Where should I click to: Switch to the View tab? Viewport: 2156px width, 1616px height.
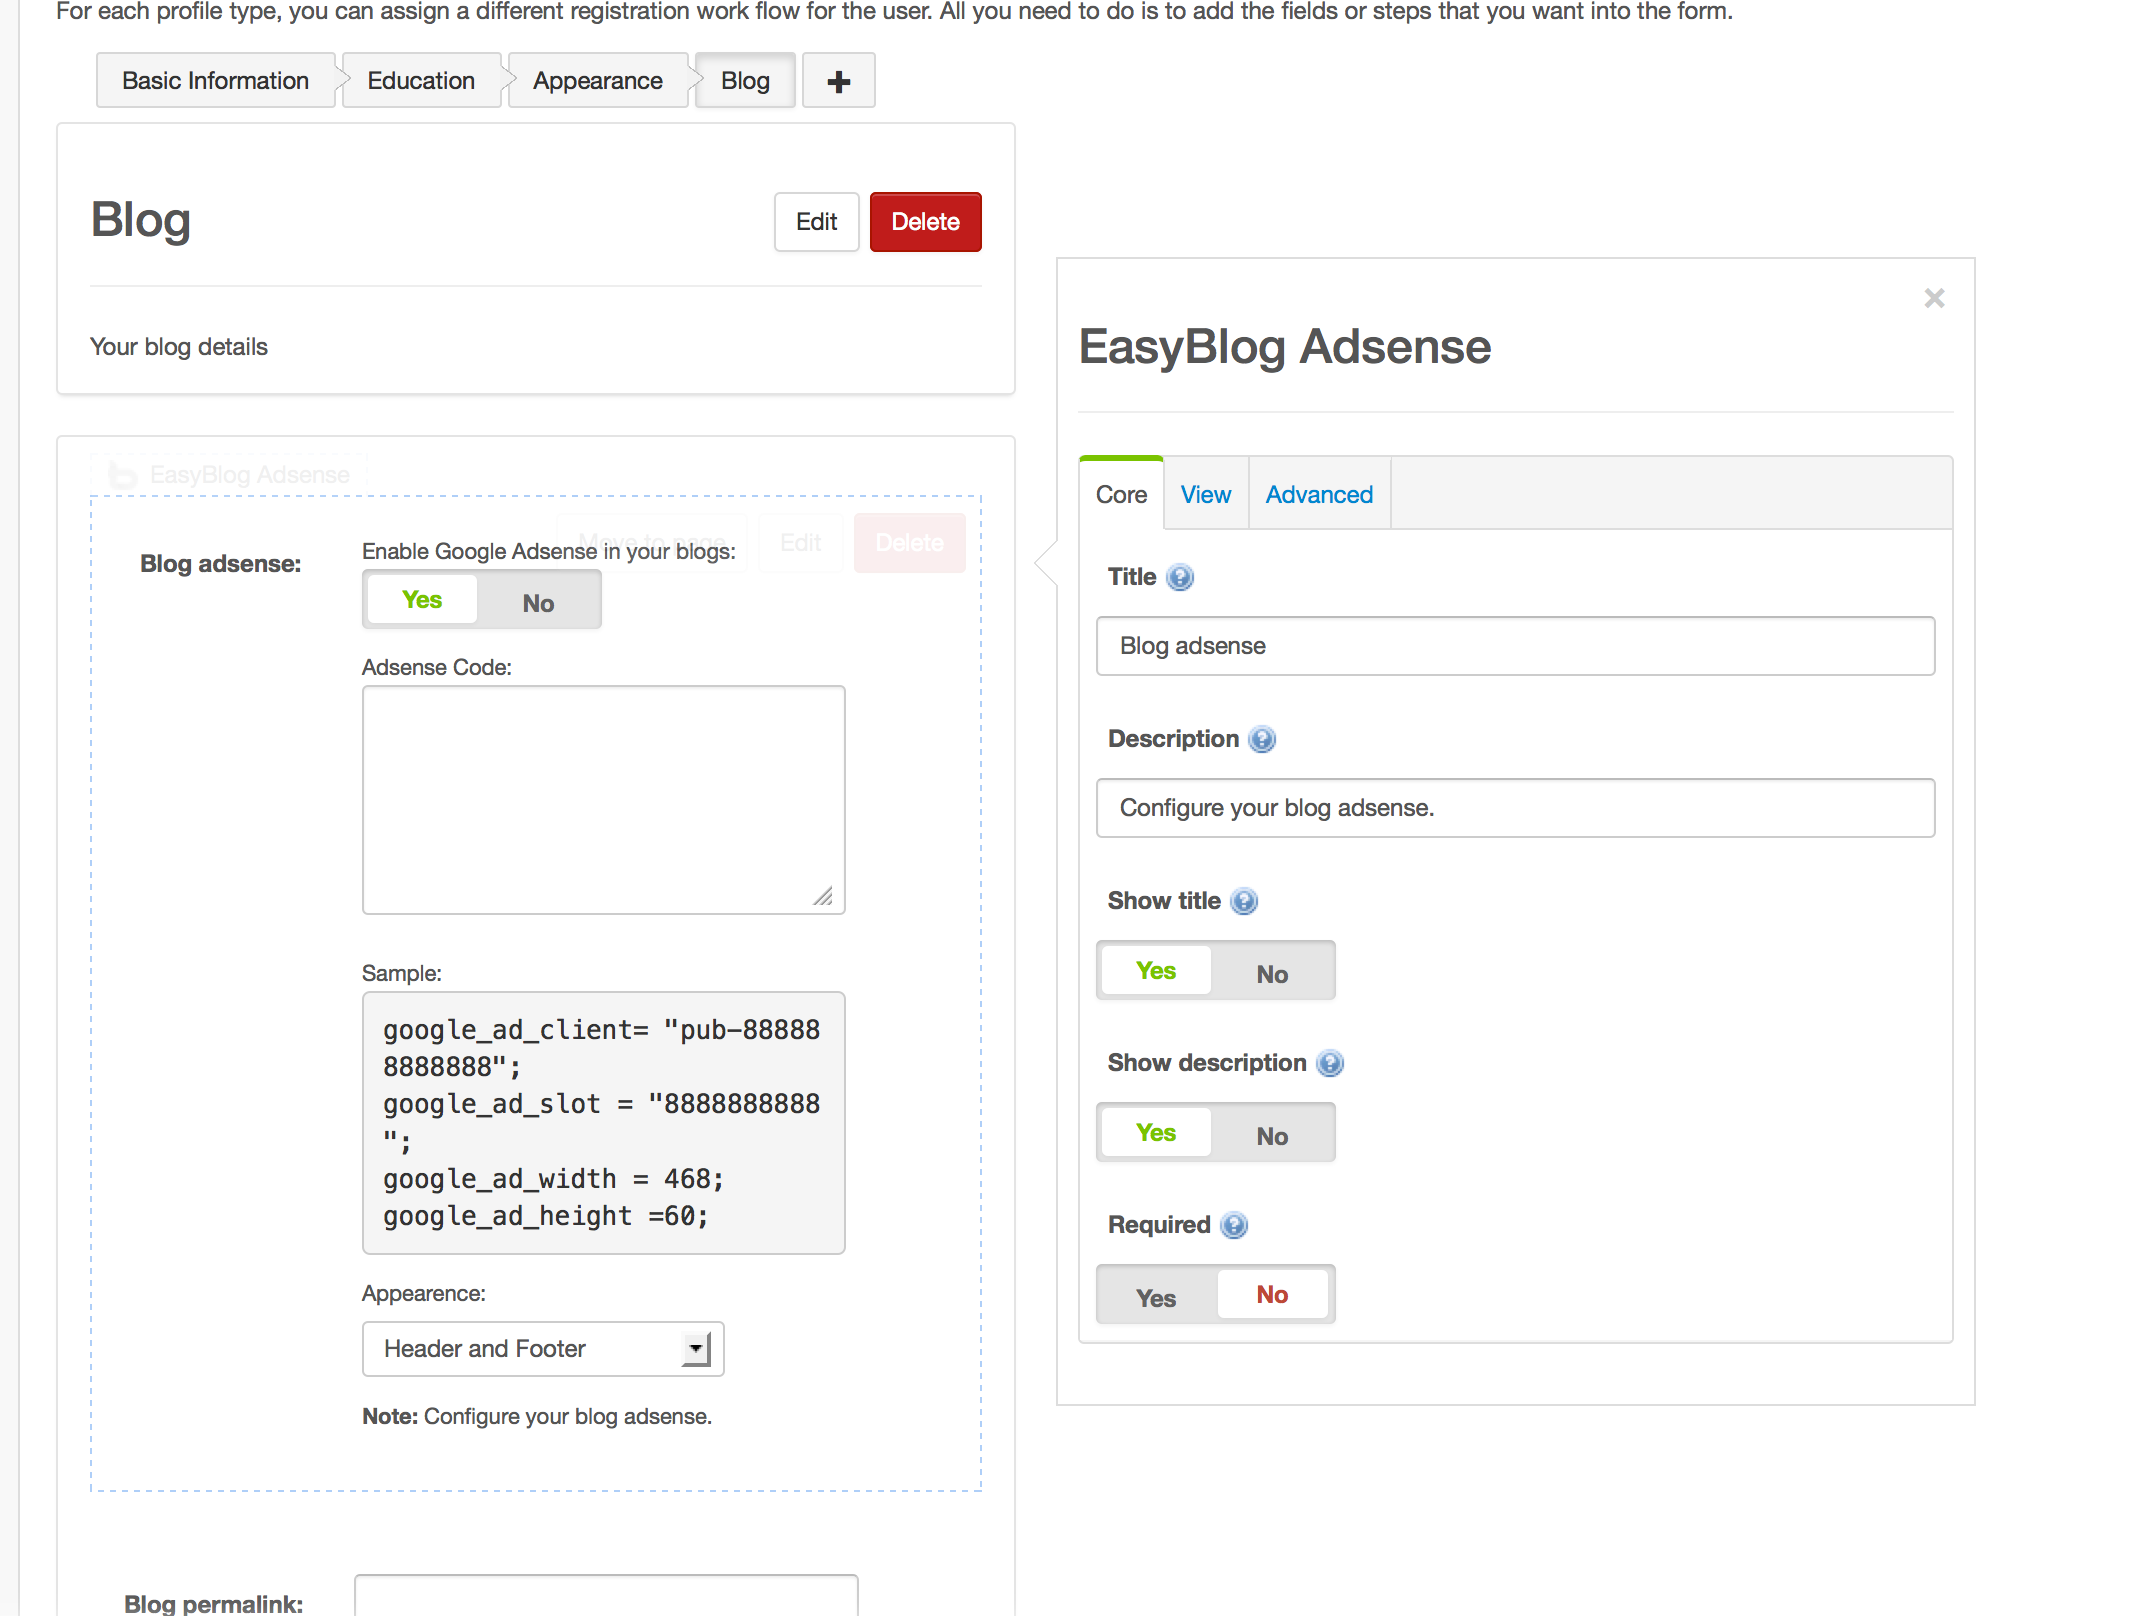1205,495
